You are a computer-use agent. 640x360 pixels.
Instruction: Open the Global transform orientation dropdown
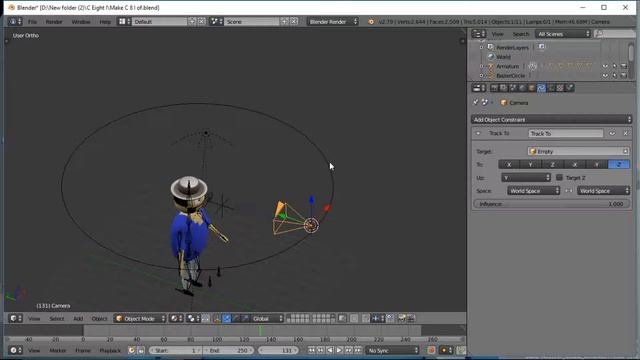coord(266,318)
